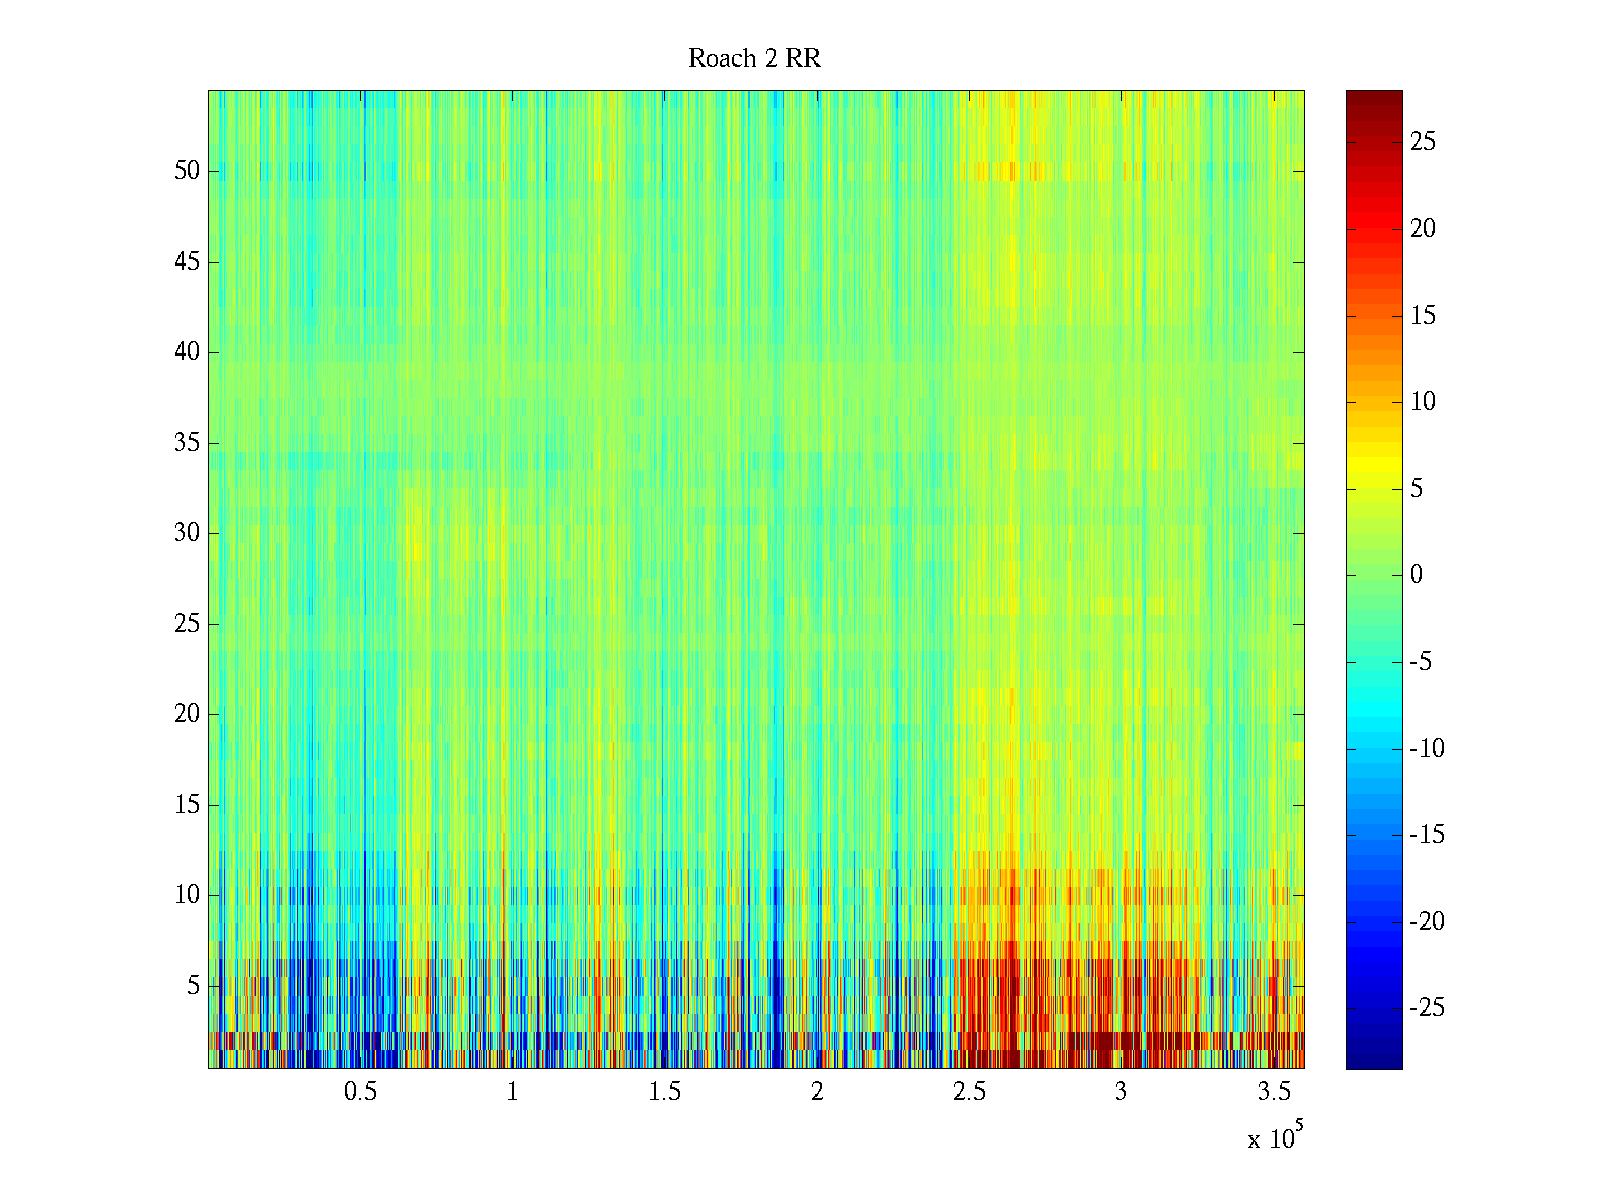Click the colorbar label -25

point(1426,1008)
